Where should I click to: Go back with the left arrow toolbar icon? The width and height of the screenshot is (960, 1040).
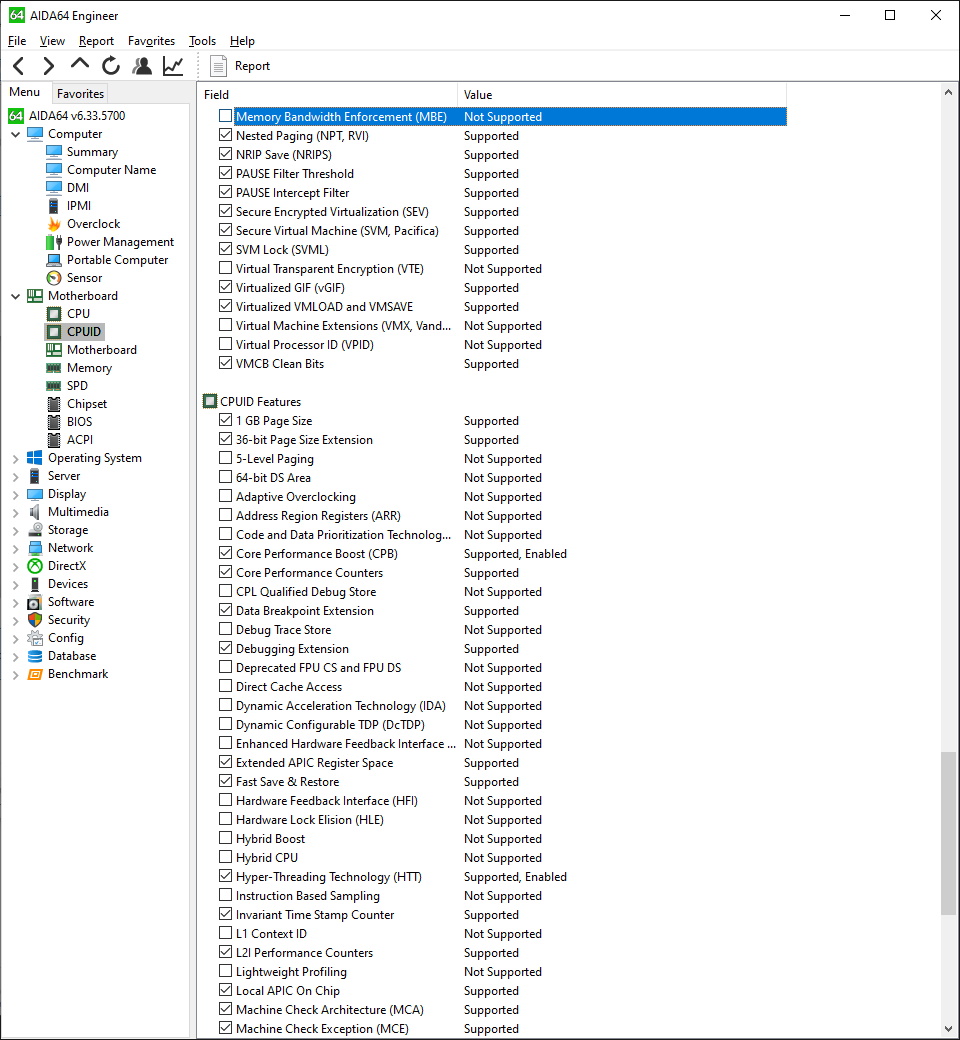pyautogui.click(x=19, y=66)
